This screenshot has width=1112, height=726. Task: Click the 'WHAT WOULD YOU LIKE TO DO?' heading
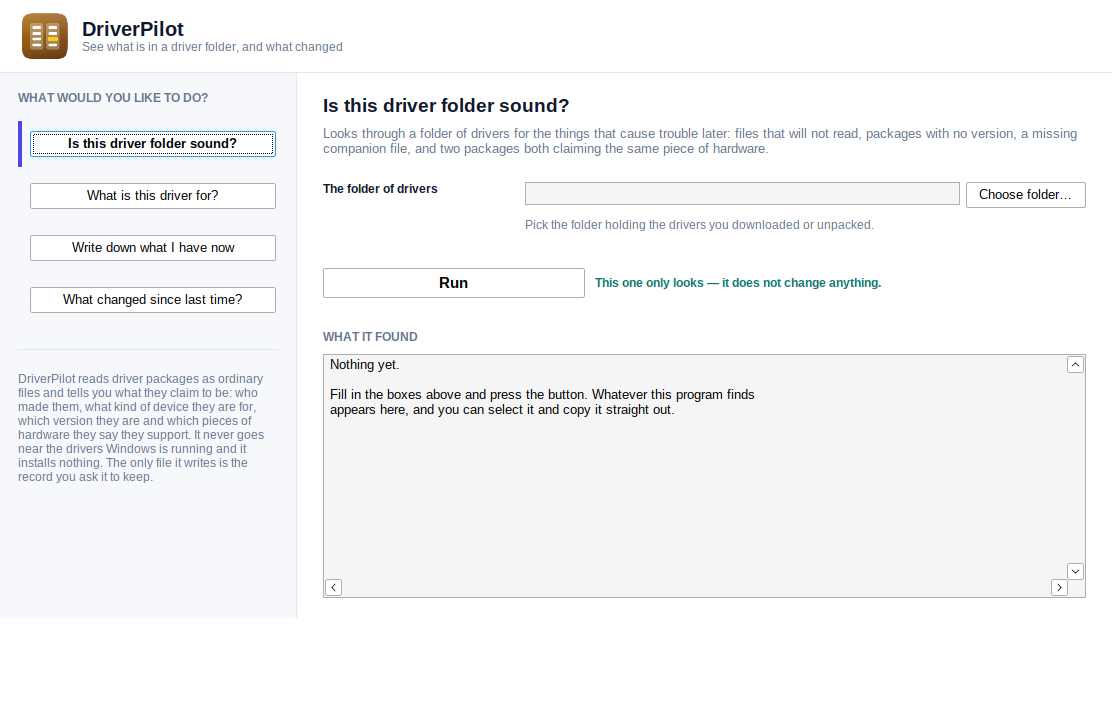point(113,98)
